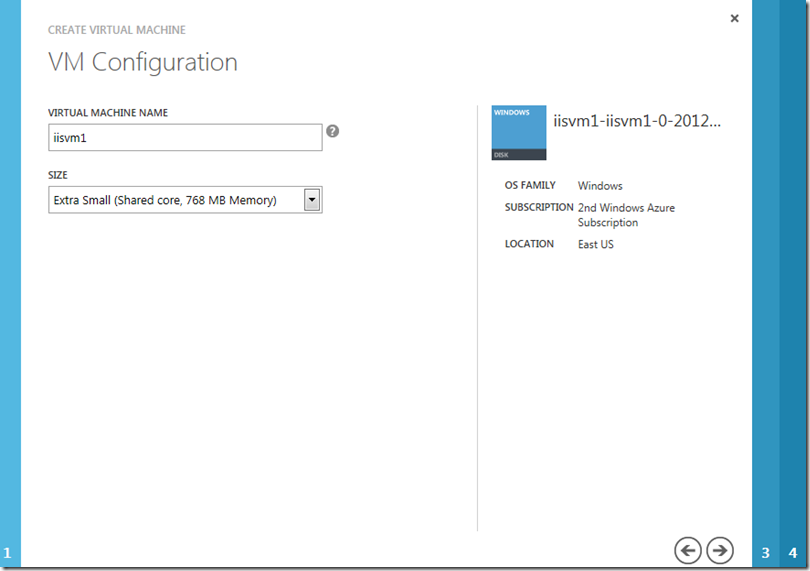Image resolution: width=810 pixels, height=571 pixels.
Task: Jump to wizard step 3
Action: [766, 553]
